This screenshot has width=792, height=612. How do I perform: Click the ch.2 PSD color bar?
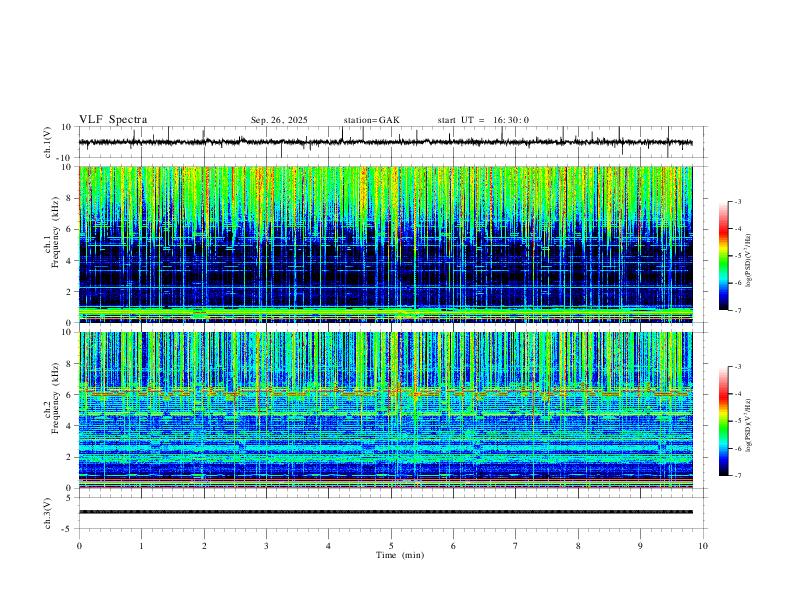[723, 421]
